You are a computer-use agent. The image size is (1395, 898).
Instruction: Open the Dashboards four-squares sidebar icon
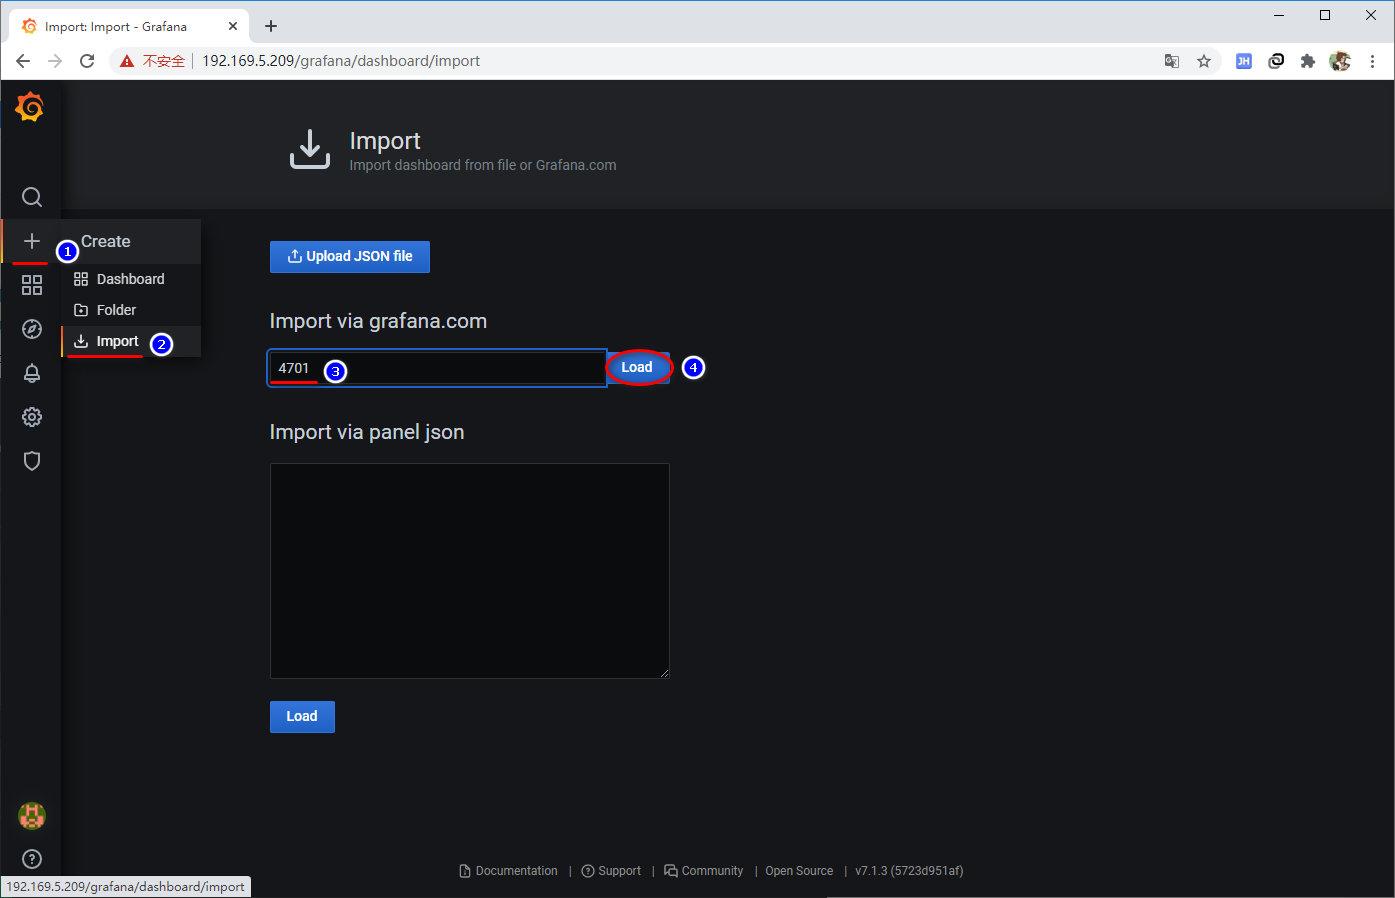click(32, 285)
